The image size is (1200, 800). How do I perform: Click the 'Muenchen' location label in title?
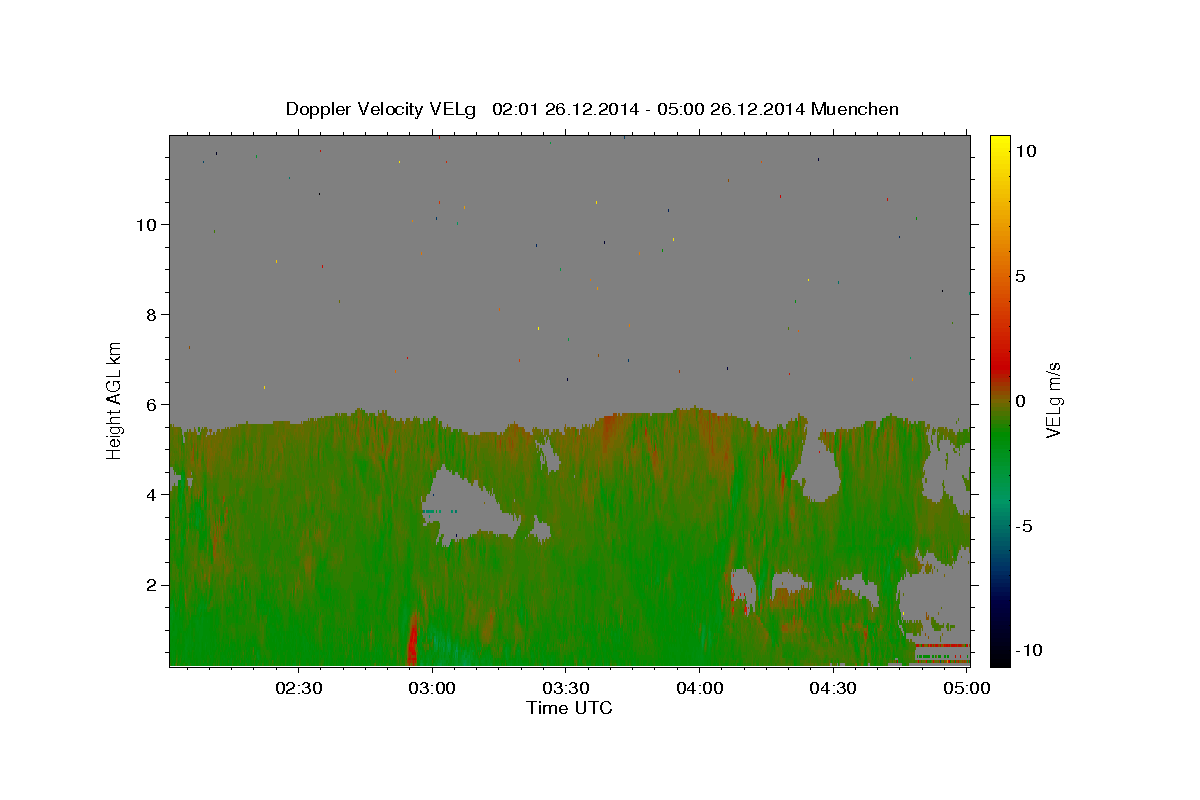pos(855,109)
